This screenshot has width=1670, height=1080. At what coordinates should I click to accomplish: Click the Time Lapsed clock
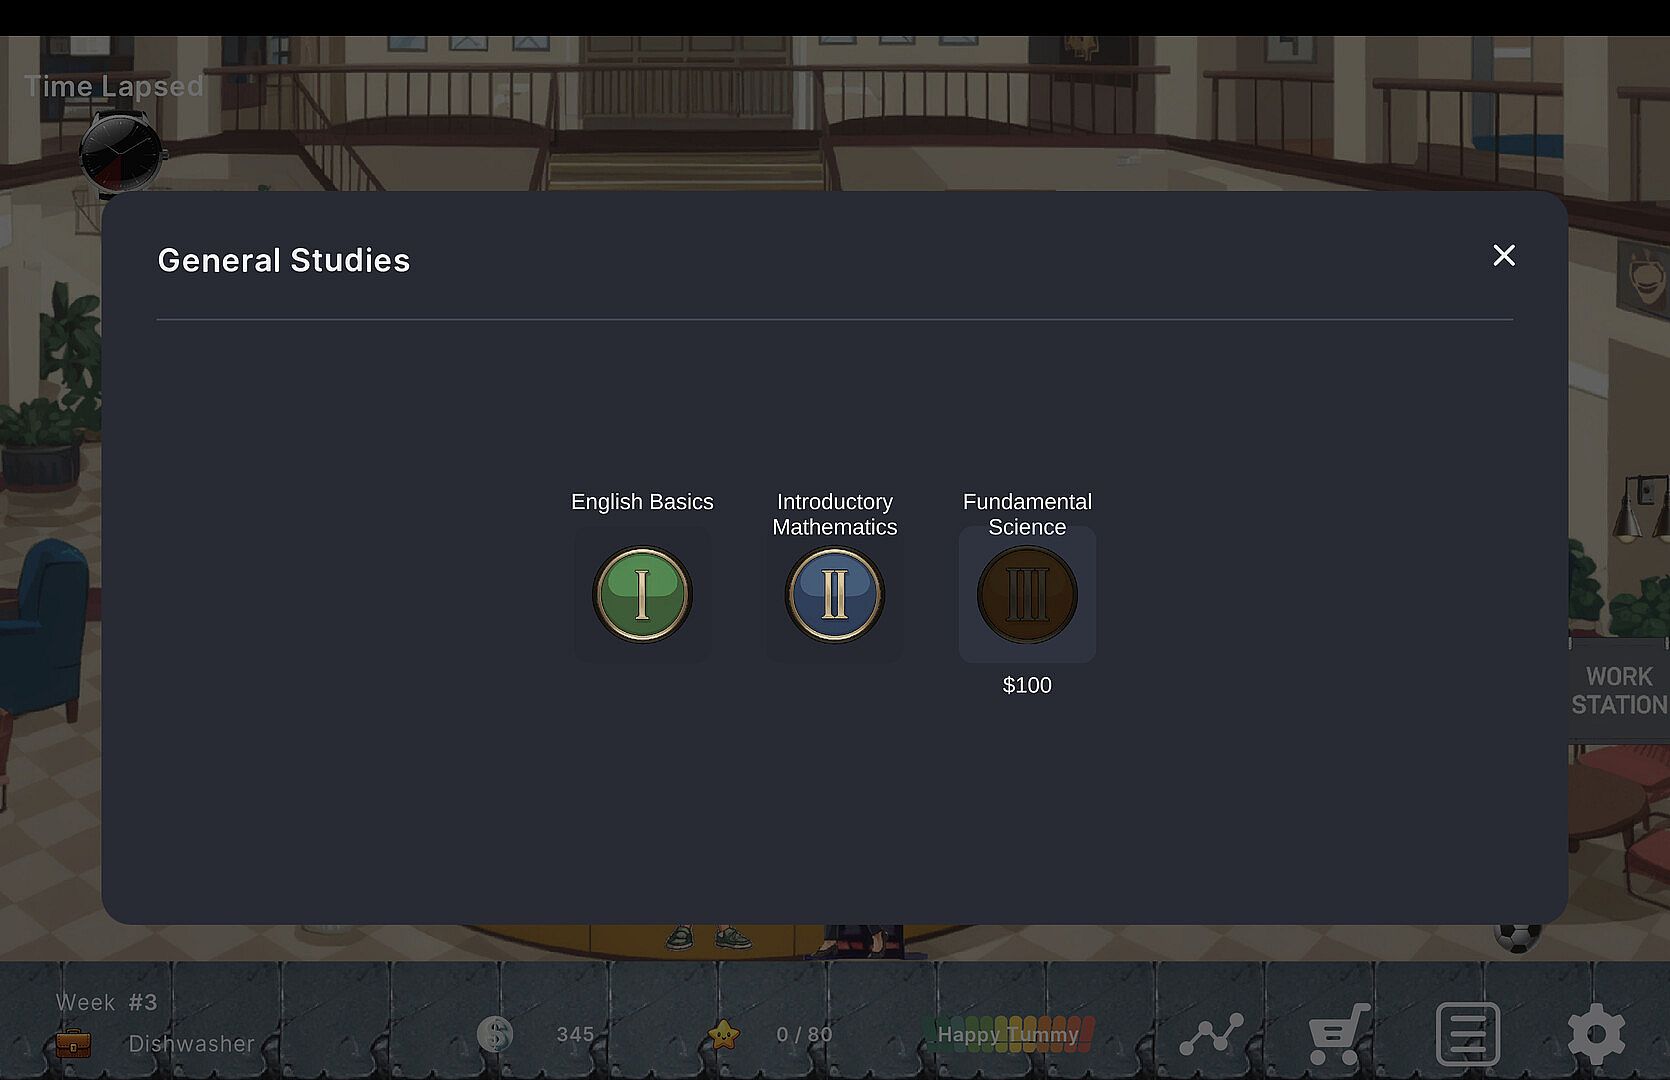tap(121, 153)
